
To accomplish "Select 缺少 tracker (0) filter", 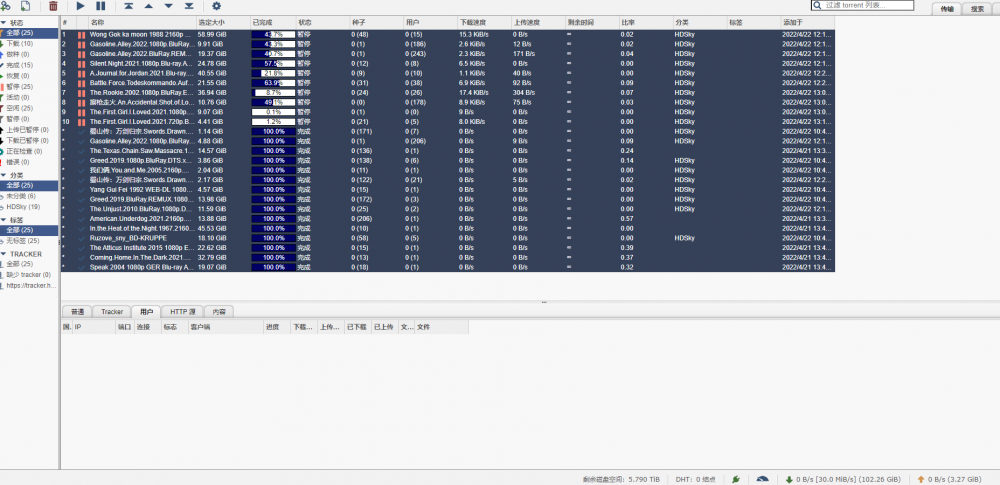I will click(x=29, y=274).
